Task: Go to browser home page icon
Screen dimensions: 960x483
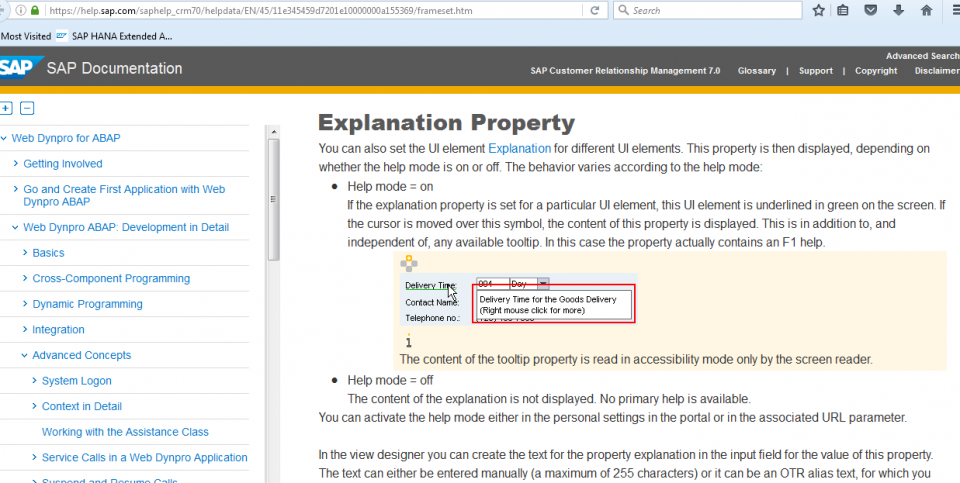Action: [926, 10]
